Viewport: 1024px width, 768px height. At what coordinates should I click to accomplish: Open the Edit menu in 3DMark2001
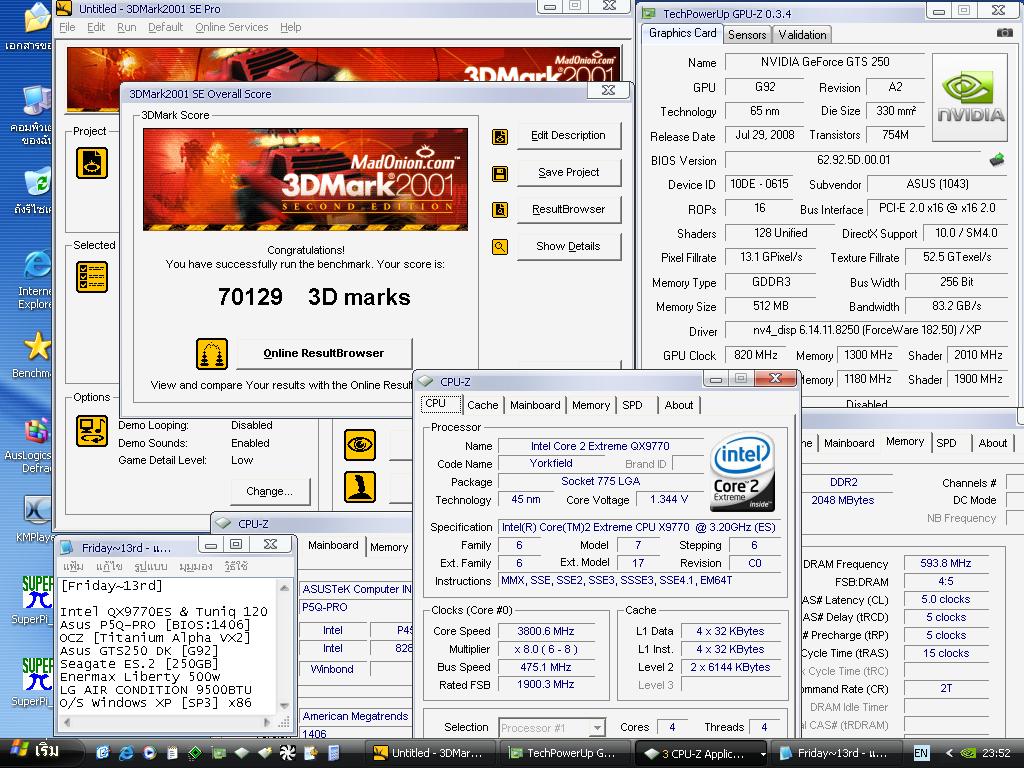pyautogui.click(x=96, y=27)
